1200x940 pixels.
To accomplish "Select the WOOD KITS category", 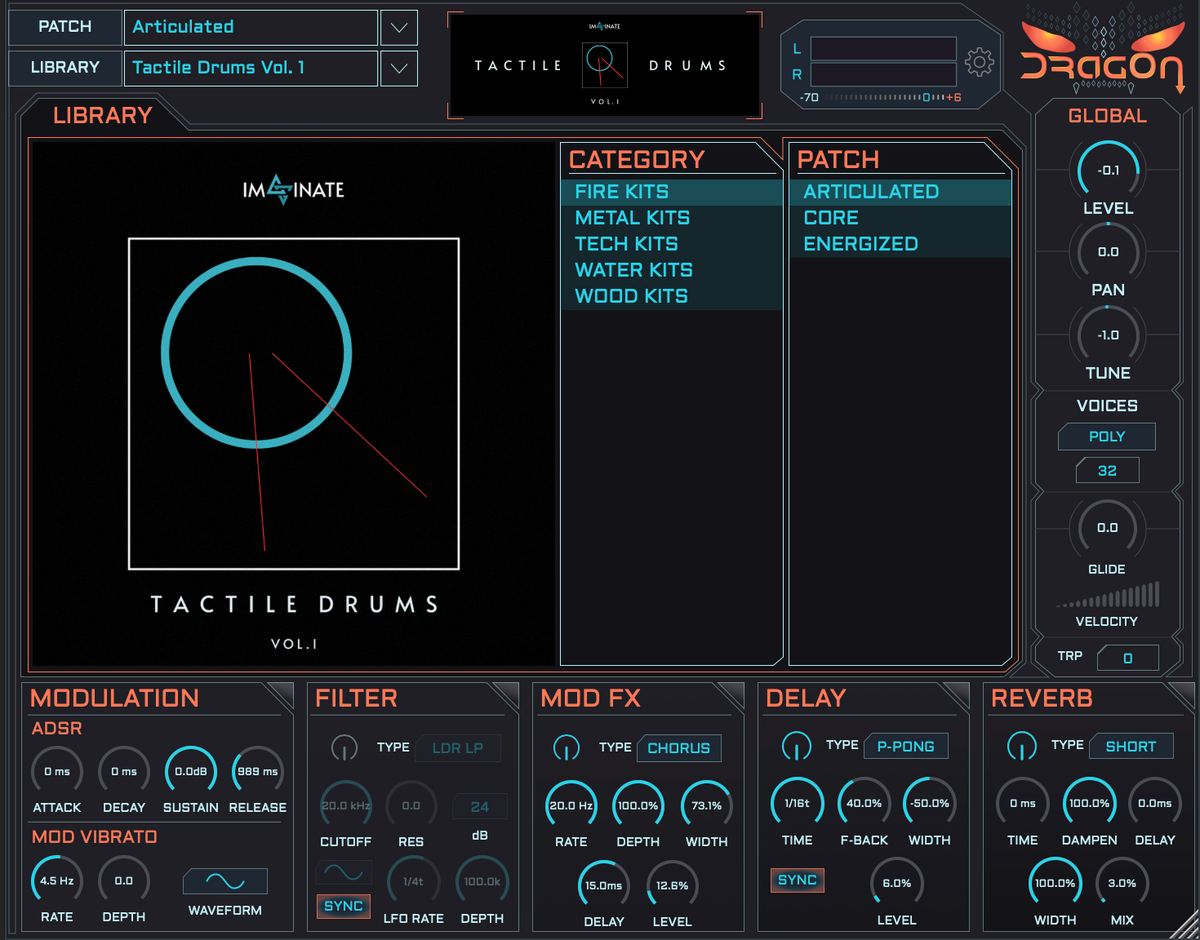I will coord(671,296).
